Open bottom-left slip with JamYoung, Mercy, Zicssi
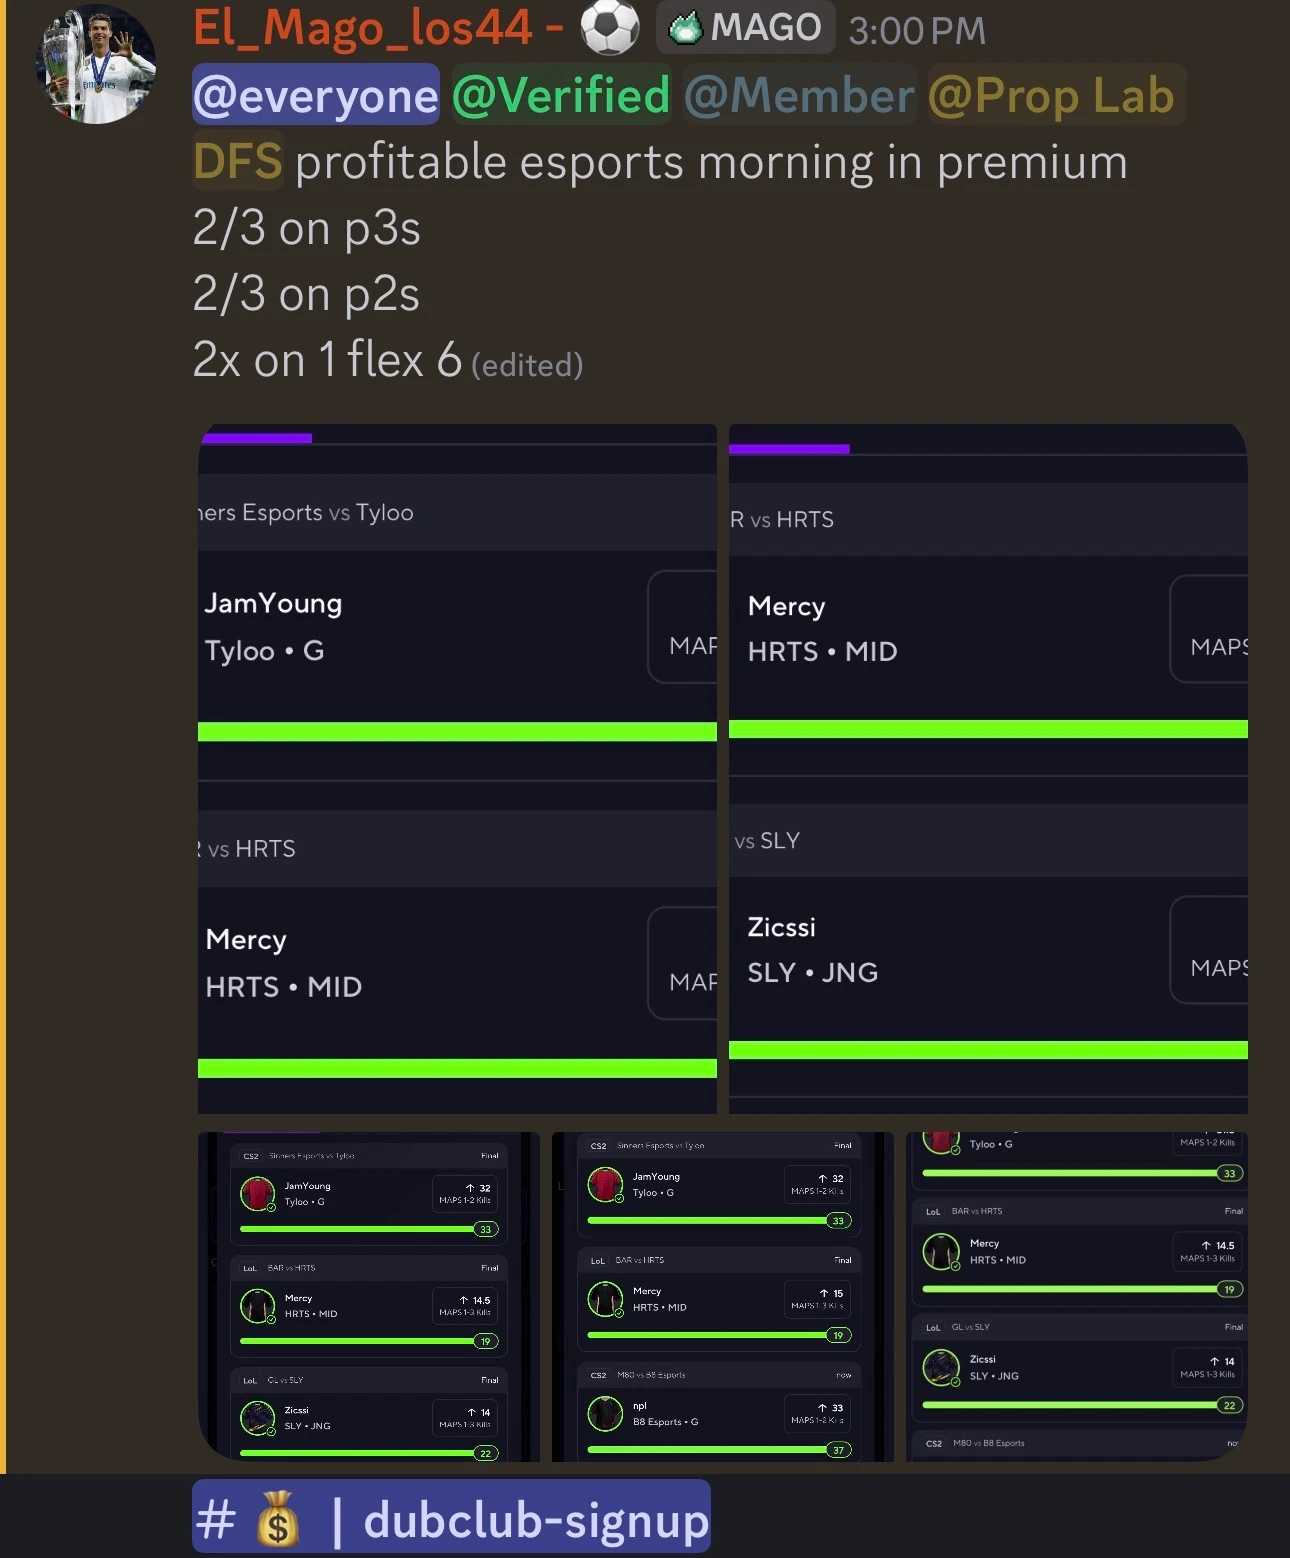Image resolution: width=1290 pixels, height=1558 pixels. point(369,1296)
